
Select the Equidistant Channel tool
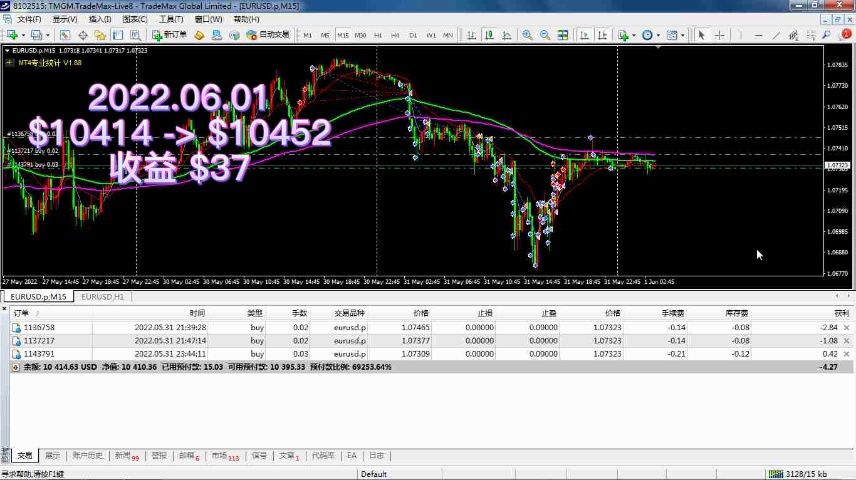[x=794, y=35]
